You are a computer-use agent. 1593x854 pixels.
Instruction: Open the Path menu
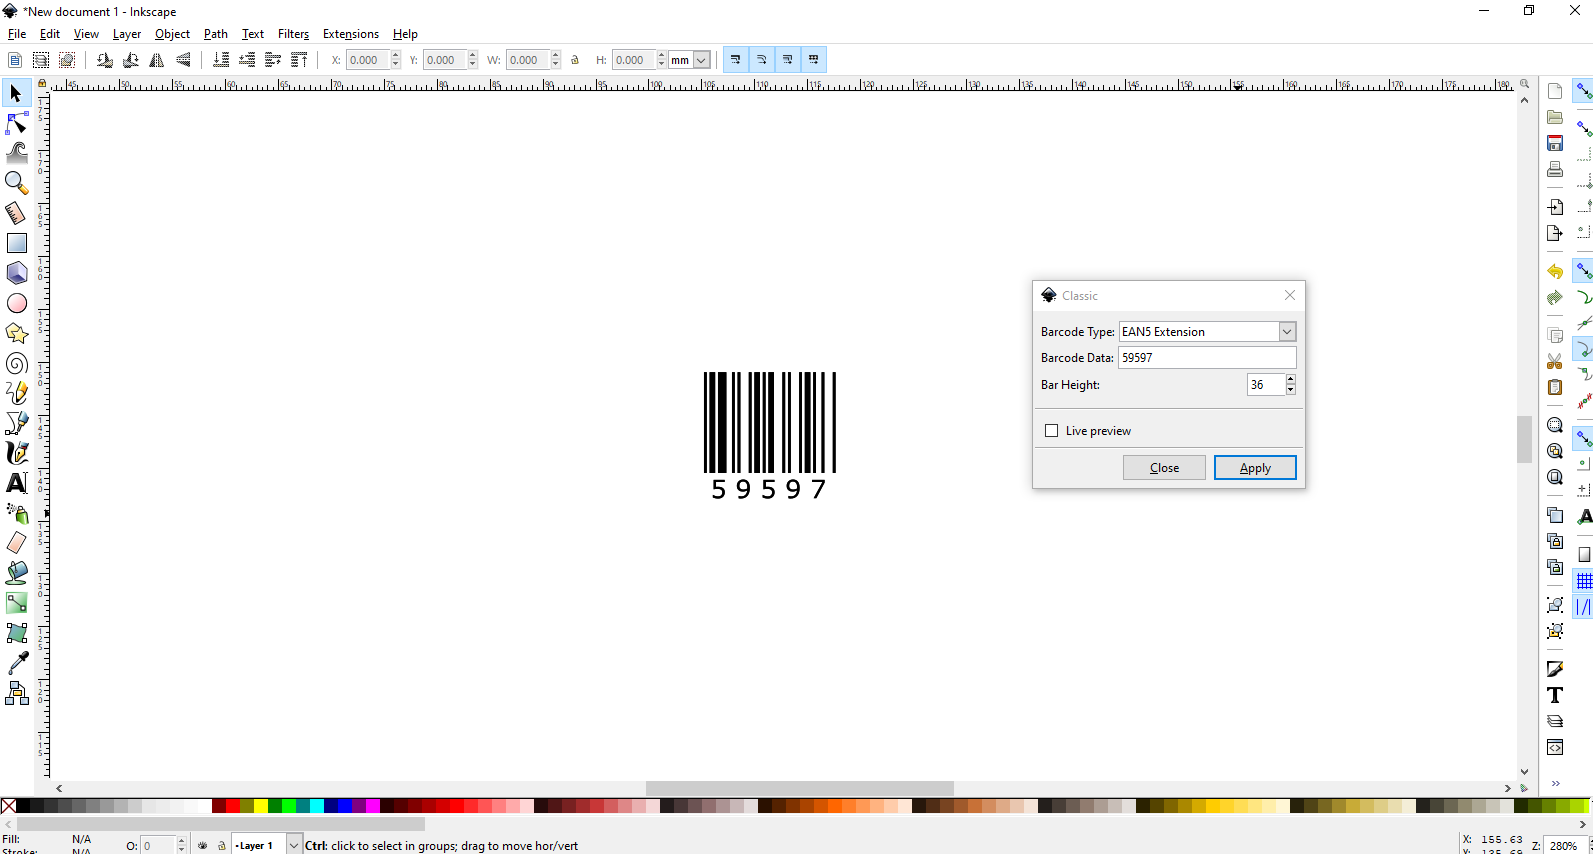pos(216,34)
